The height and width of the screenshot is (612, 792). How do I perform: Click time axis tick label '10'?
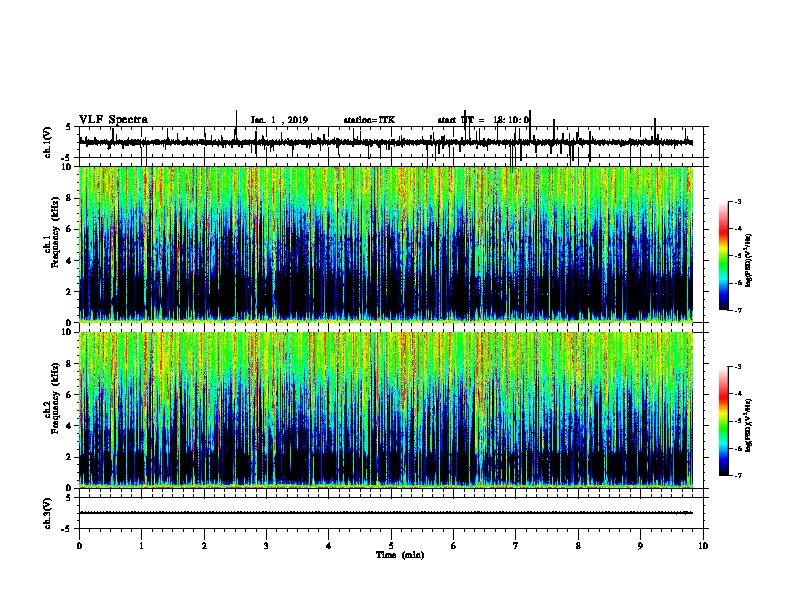(x=703, y=546)
